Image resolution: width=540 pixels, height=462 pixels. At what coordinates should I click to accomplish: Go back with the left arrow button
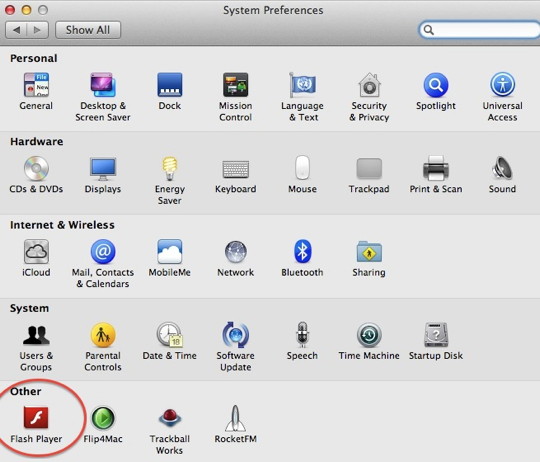(16, 30)
